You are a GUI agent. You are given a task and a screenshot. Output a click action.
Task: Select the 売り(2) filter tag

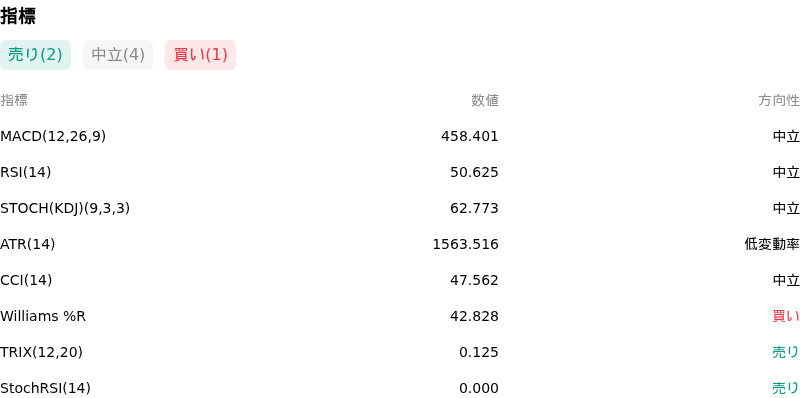click(35, 55)
